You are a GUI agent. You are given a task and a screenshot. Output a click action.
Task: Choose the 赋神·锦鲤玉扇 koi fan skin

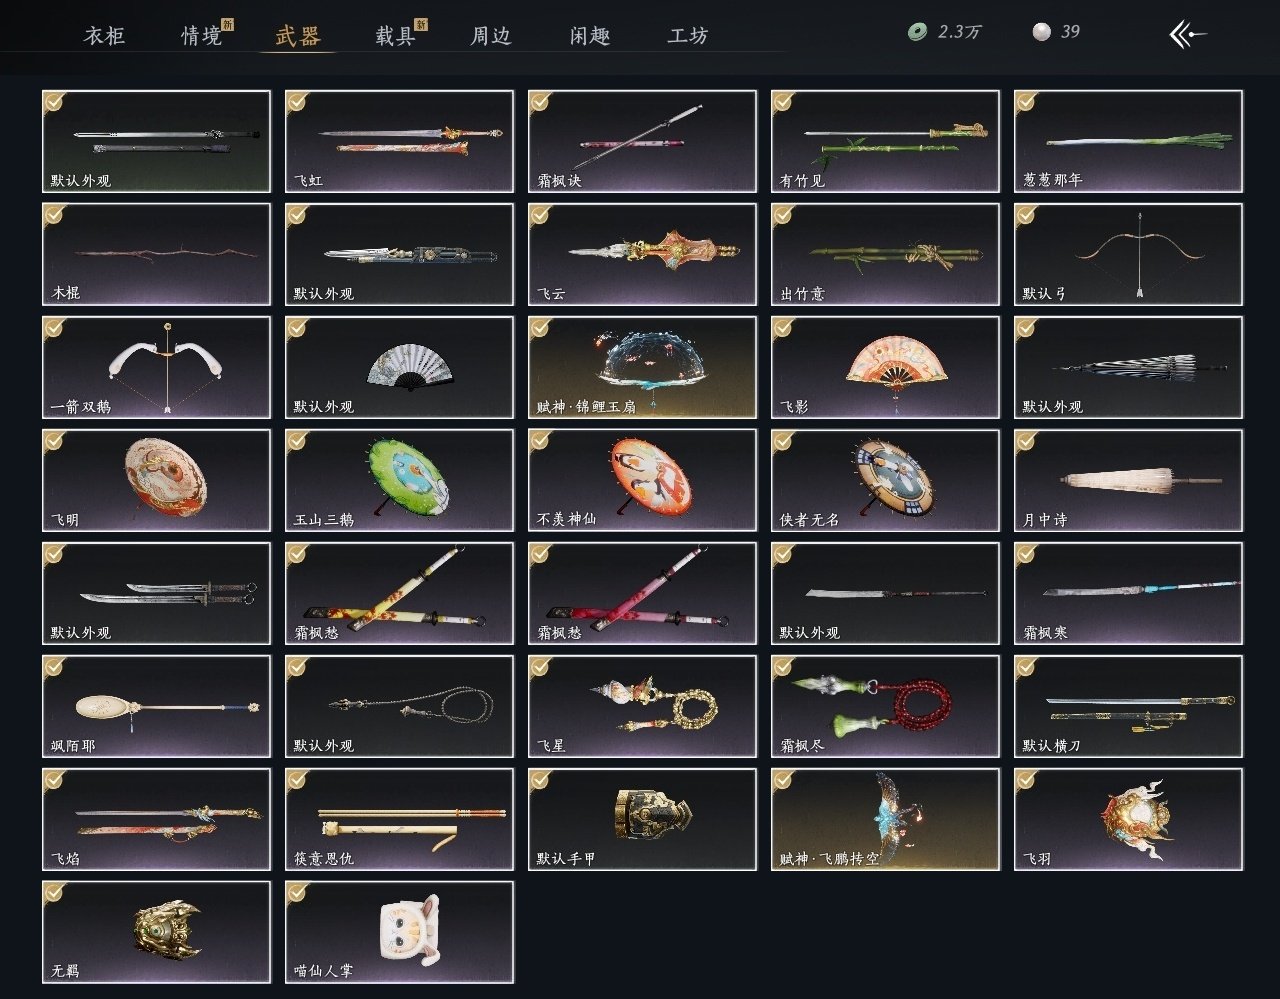tap(642, 367)
